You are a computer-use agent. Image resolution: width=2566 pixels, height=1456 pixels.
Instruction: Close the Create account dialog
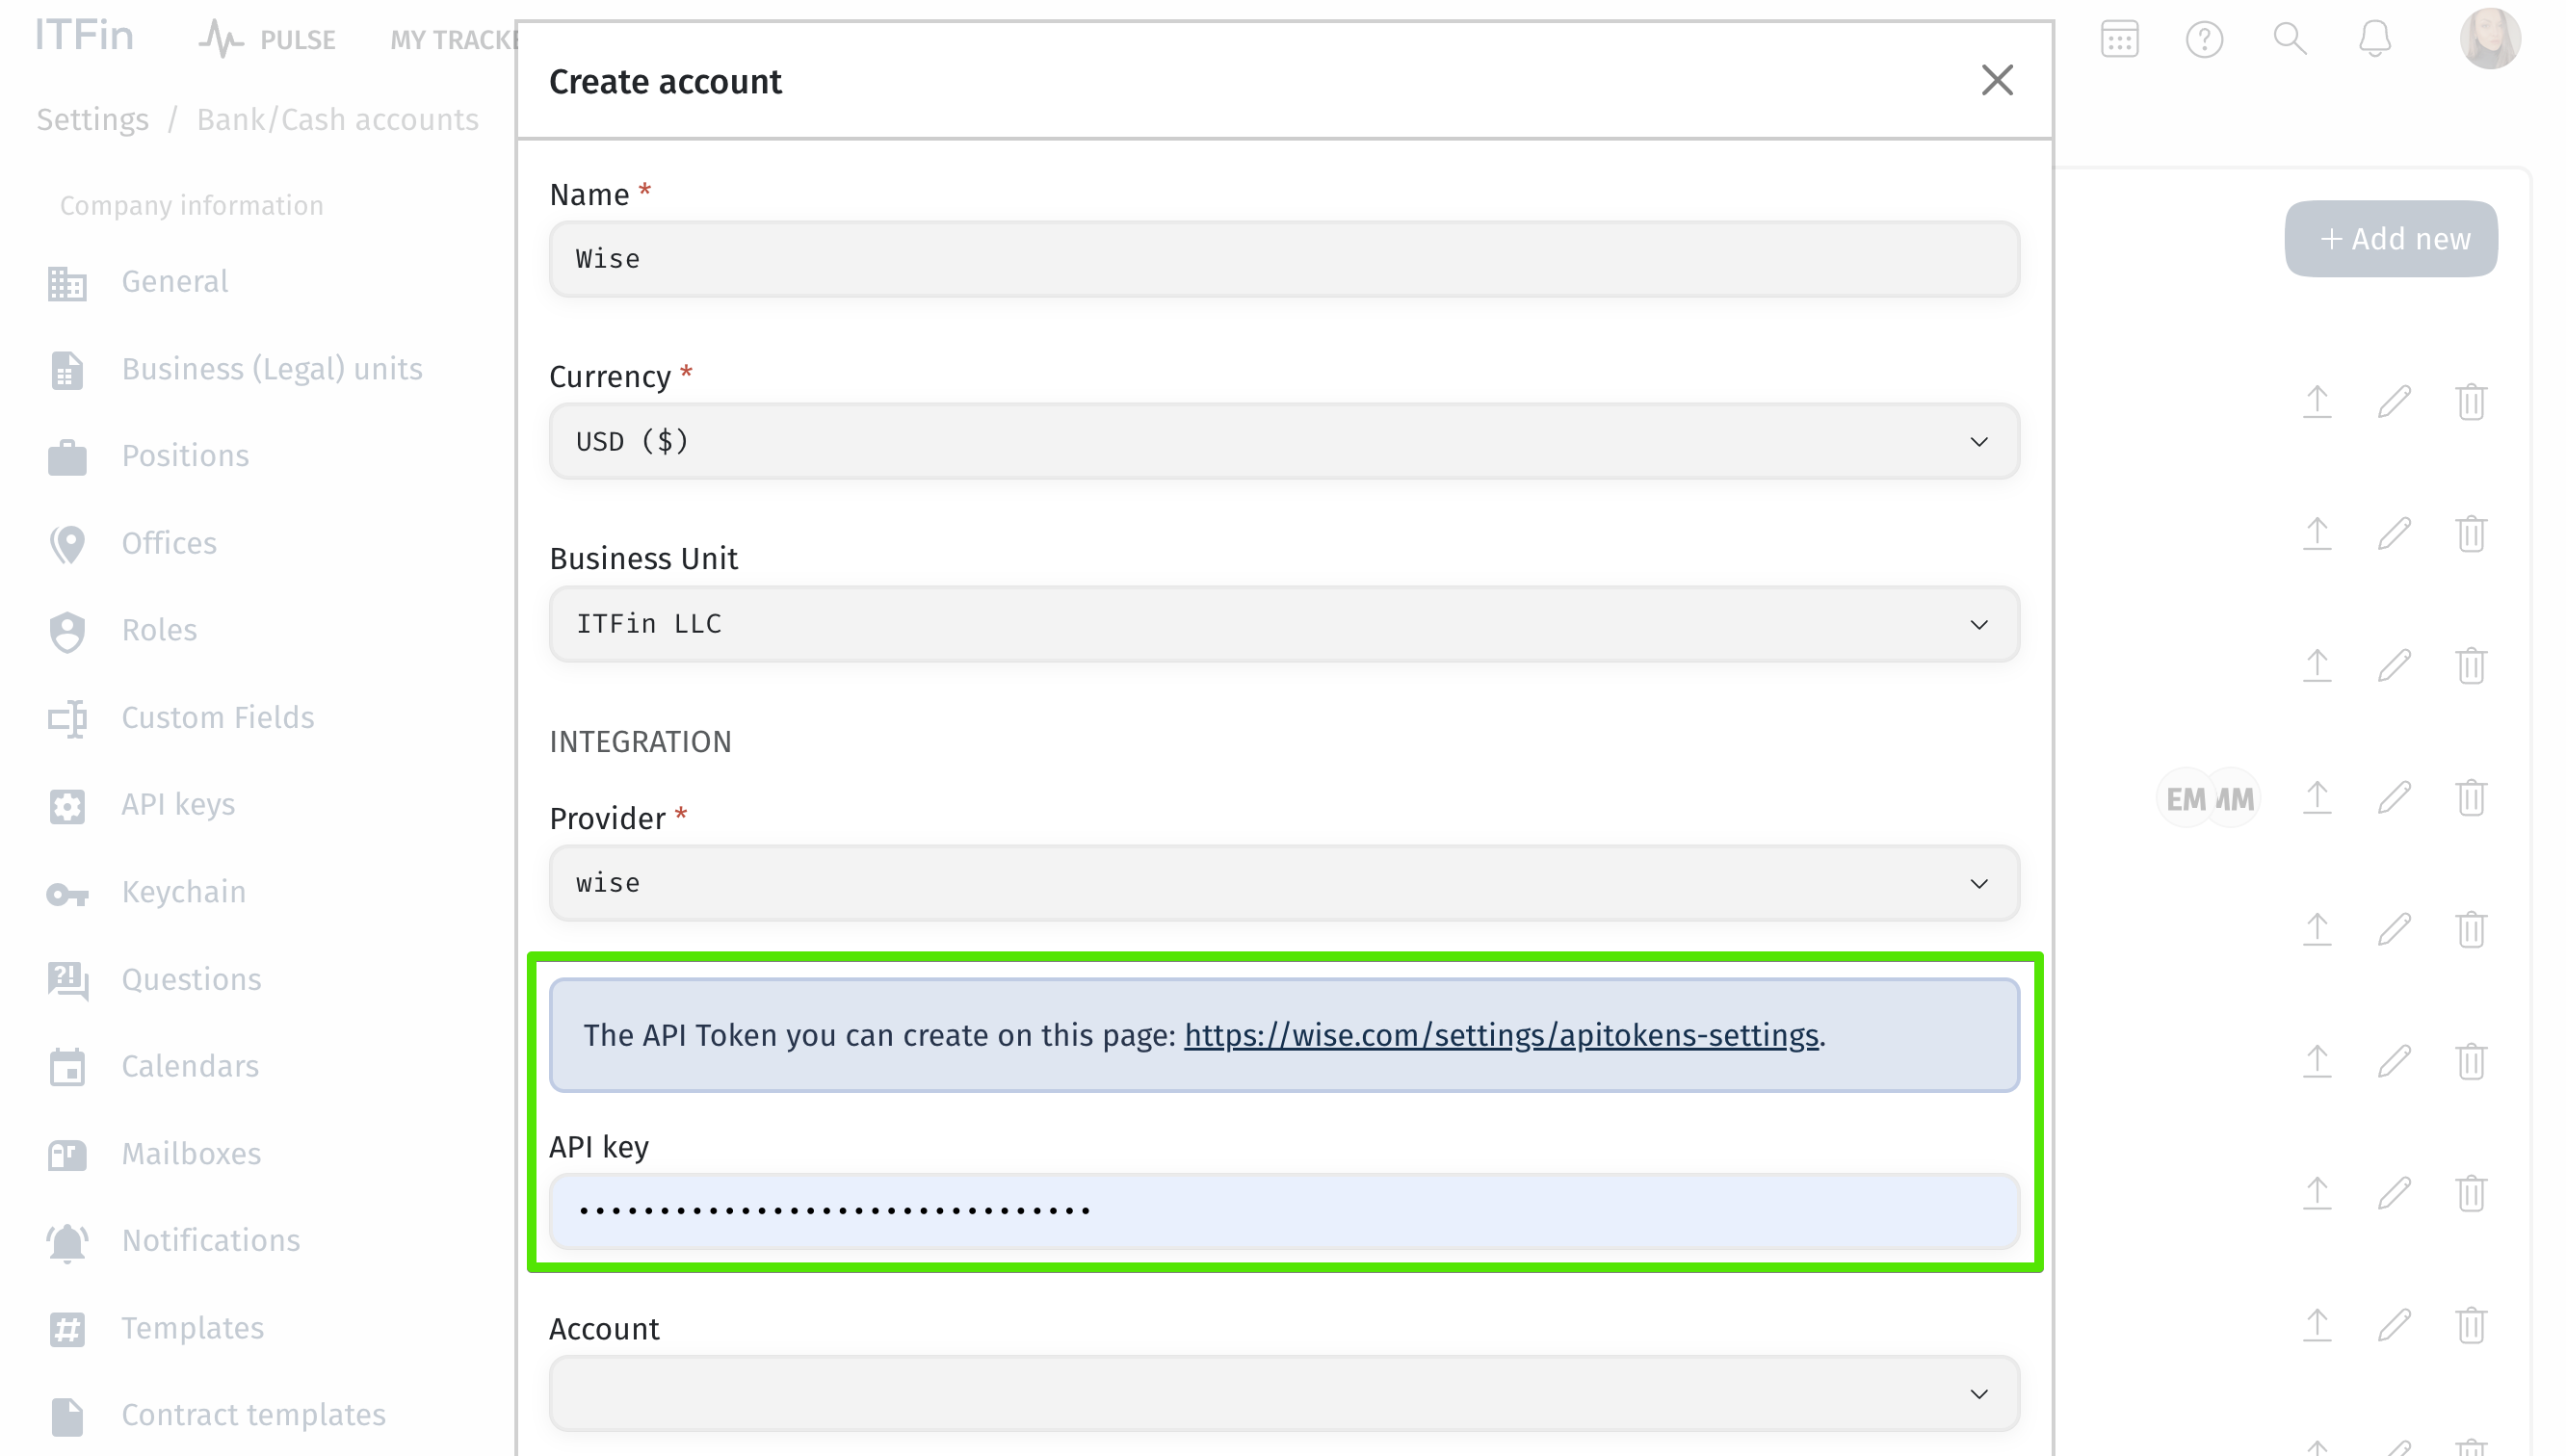[x=1996, y=80]
